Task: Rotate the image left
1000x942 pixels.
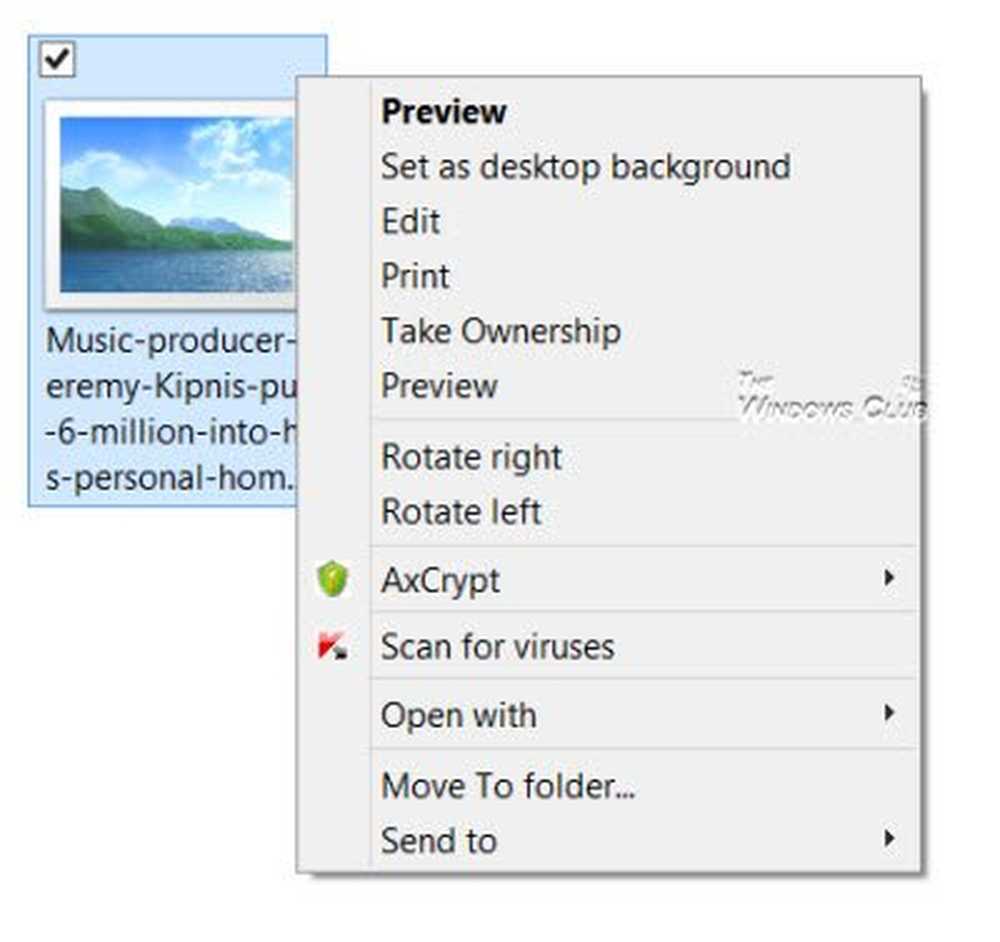Action: coord(461,512)
